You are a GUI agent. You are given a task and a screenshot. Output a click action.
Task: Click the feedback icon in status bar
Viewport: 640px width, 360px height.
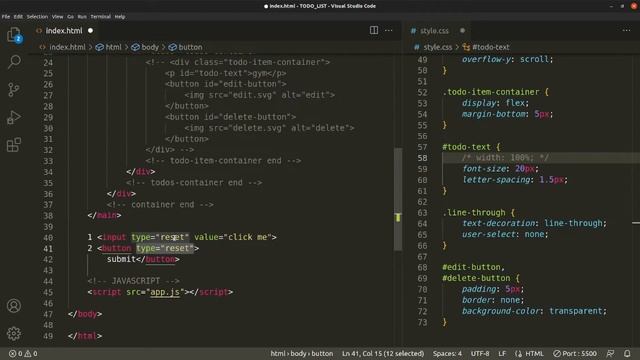[x=610, y=353]
